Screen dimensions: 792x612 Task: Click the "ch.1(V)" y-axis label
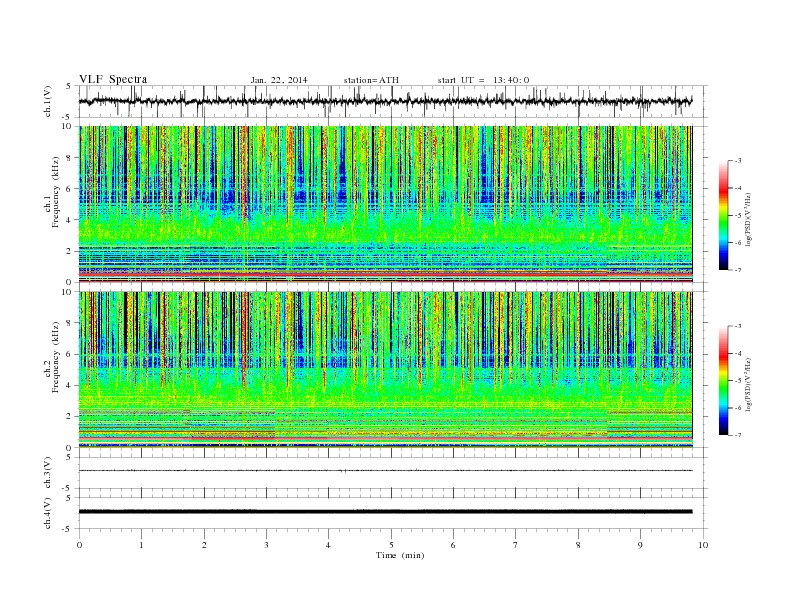[48, 101]
